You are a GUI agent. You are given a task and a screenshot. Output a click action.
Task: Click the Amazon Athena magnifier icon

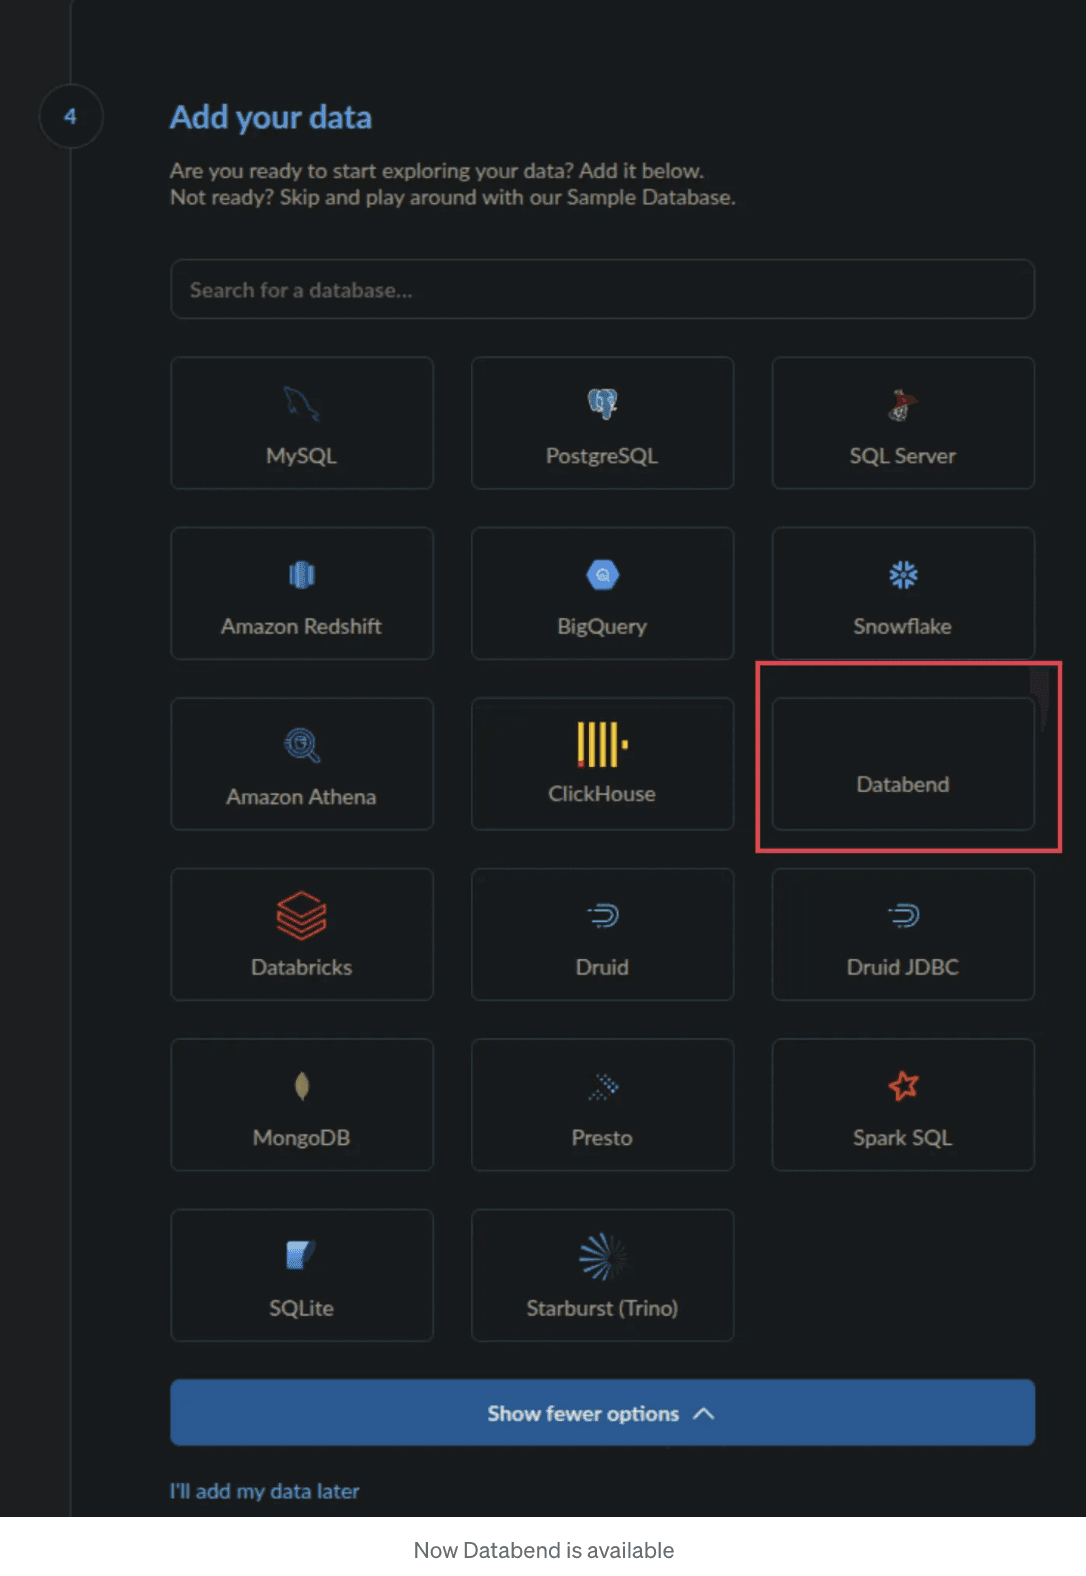pyautogui.click(x=302, y=745)
